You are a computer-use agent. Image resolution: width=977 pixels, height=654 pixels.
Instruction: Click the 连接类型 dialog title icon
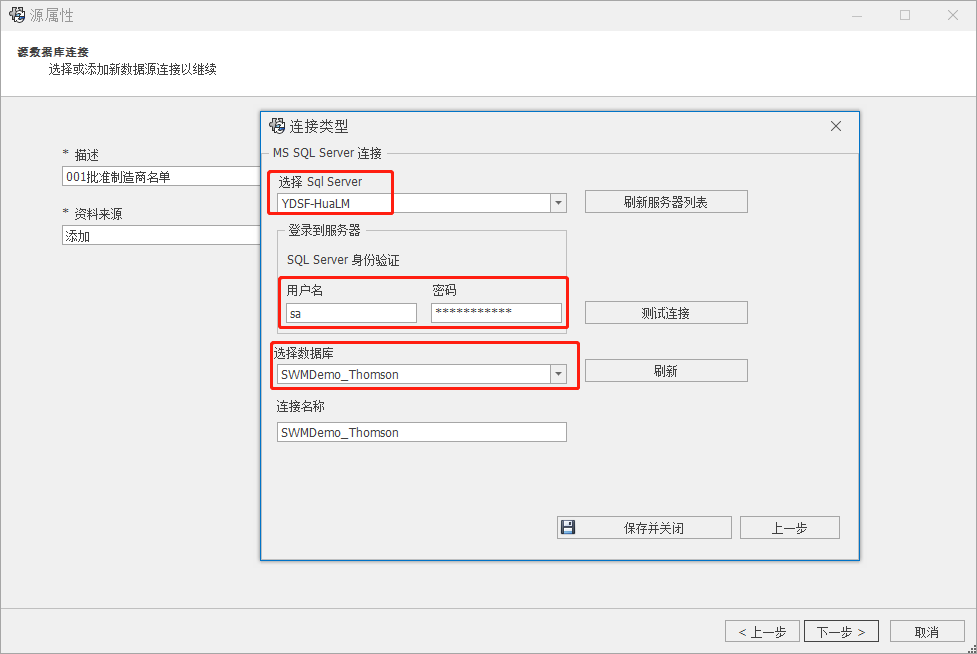click(277, 126)
